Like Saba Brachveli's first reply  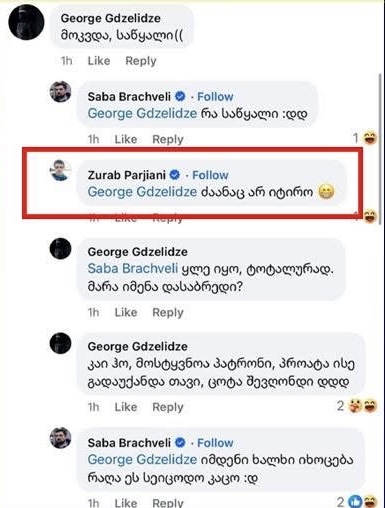click(126, 139)
